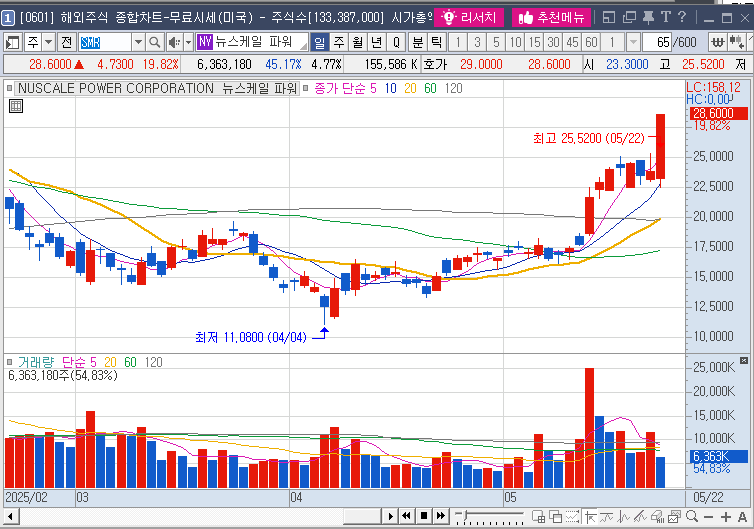Click the add chart window icon

point(539,517)
